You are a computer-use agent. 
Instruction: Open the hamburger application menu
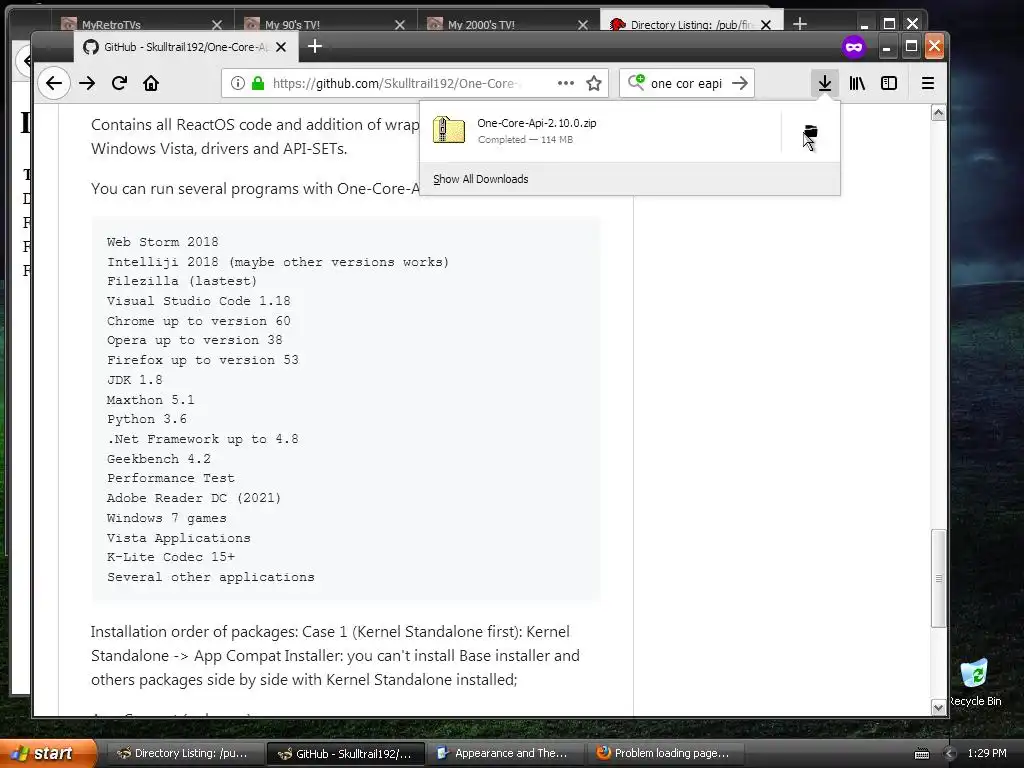tap(927, 83)
